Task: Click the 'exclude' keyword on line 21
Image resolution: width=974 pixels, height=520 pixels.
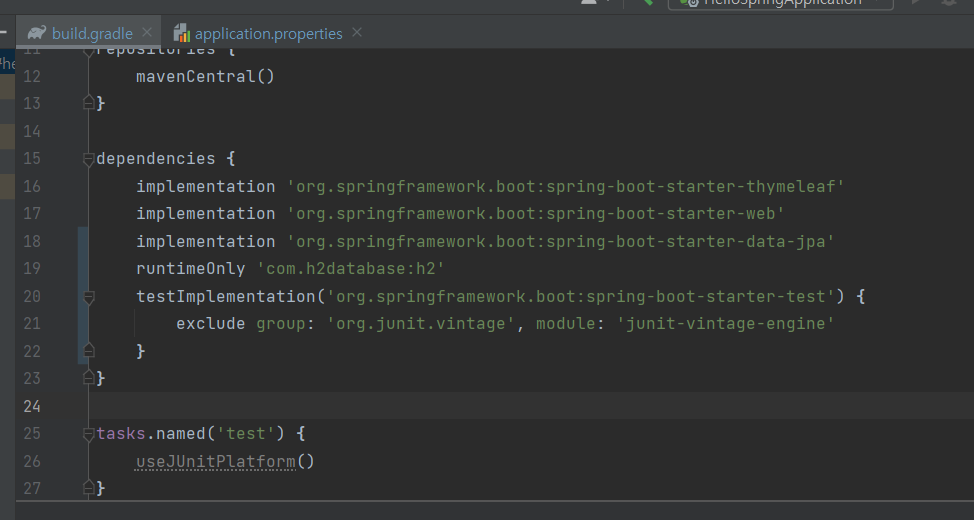Action: coord(211,324)
